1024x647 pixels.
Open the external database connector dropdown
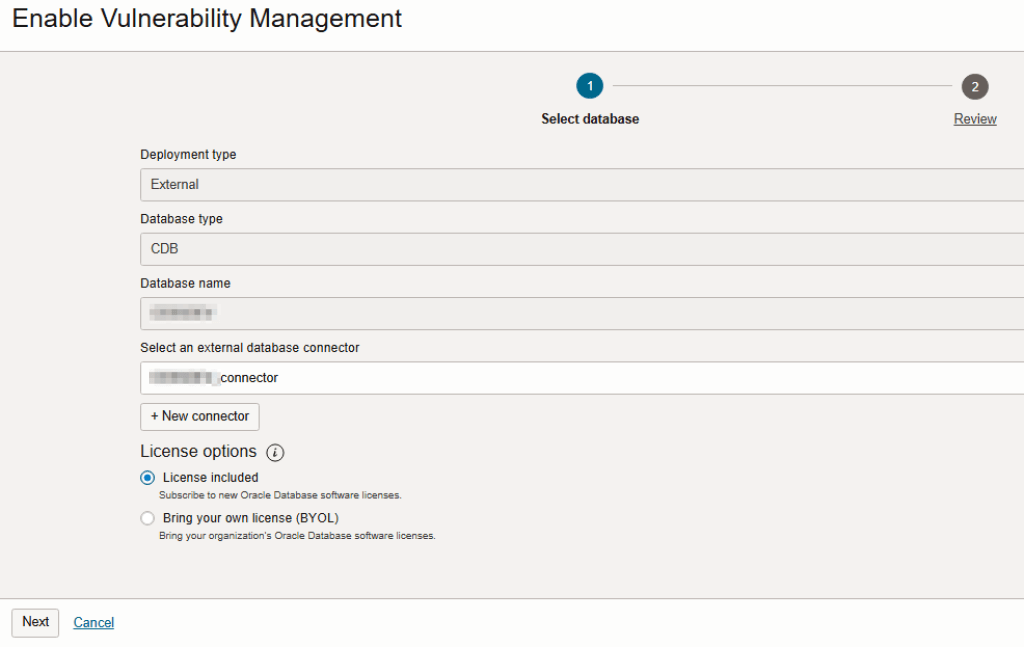coord(580,378)
